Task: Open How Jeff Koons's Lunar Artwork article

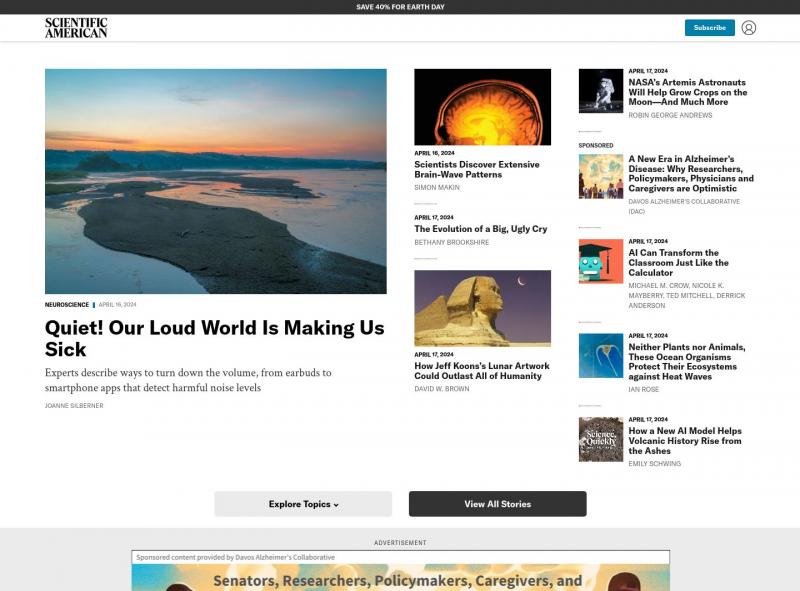Action: point(482,371)
